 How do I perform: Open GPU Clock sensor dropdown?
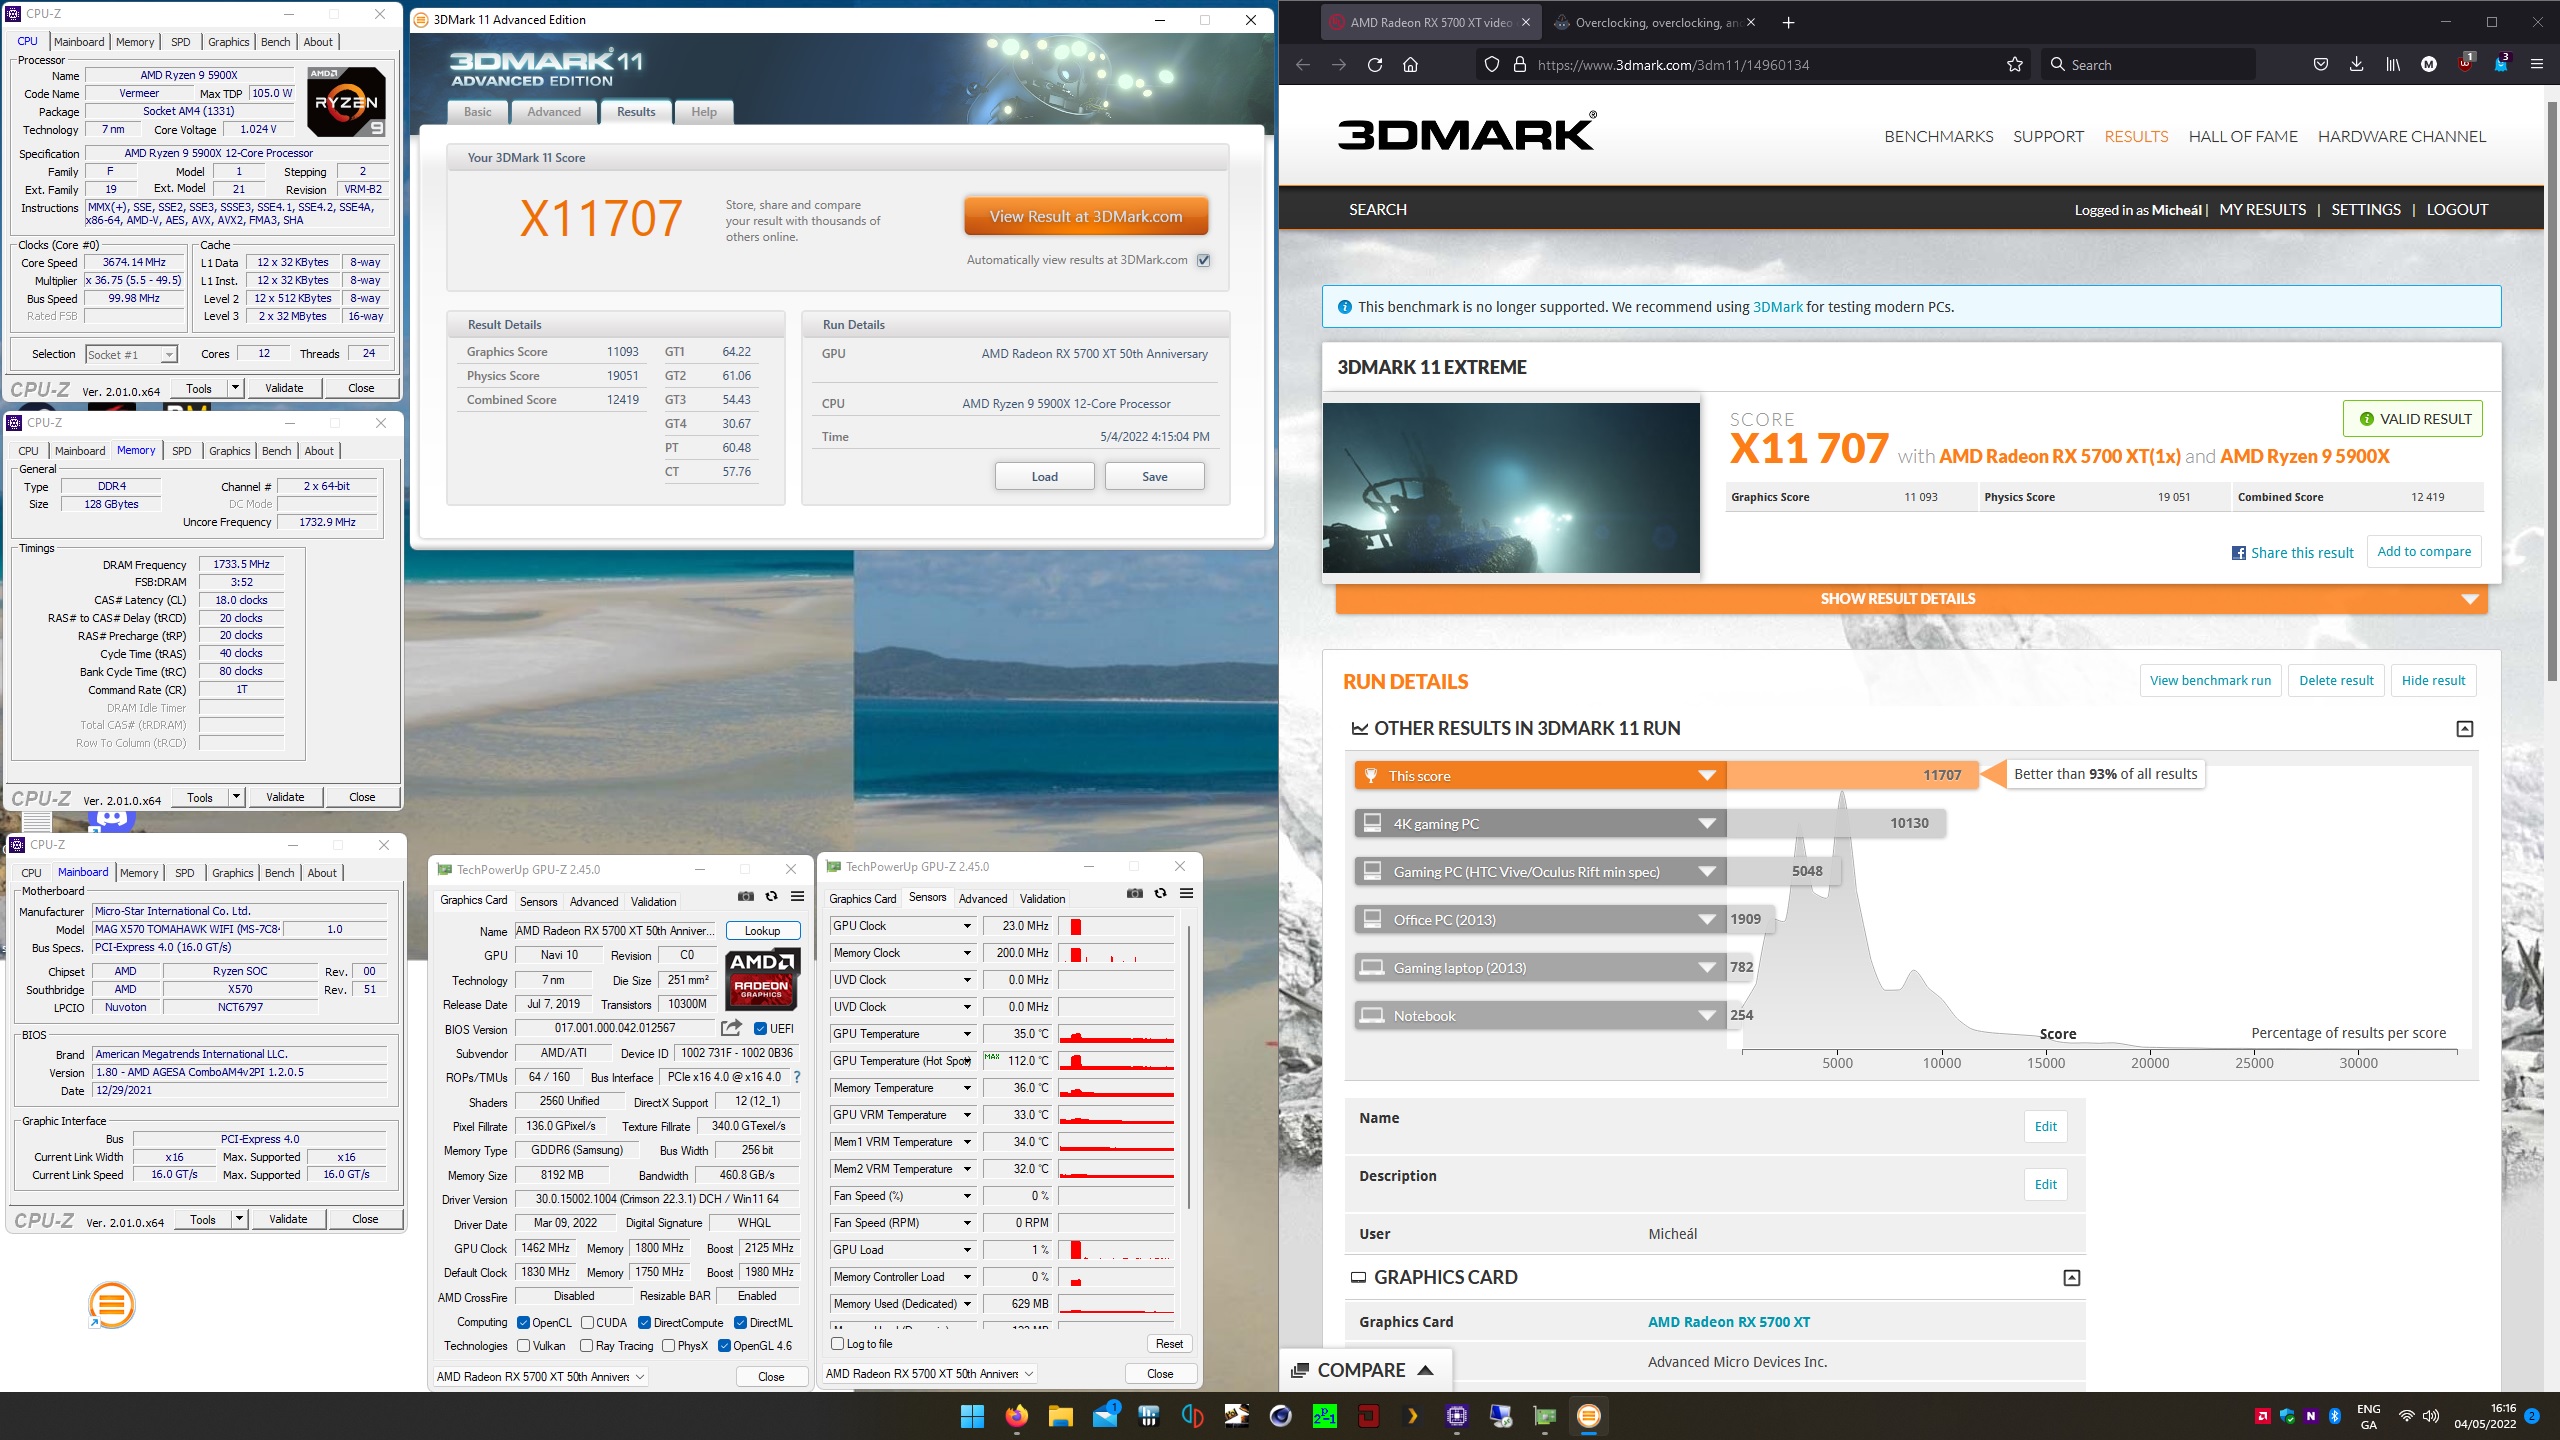[967, 926]
